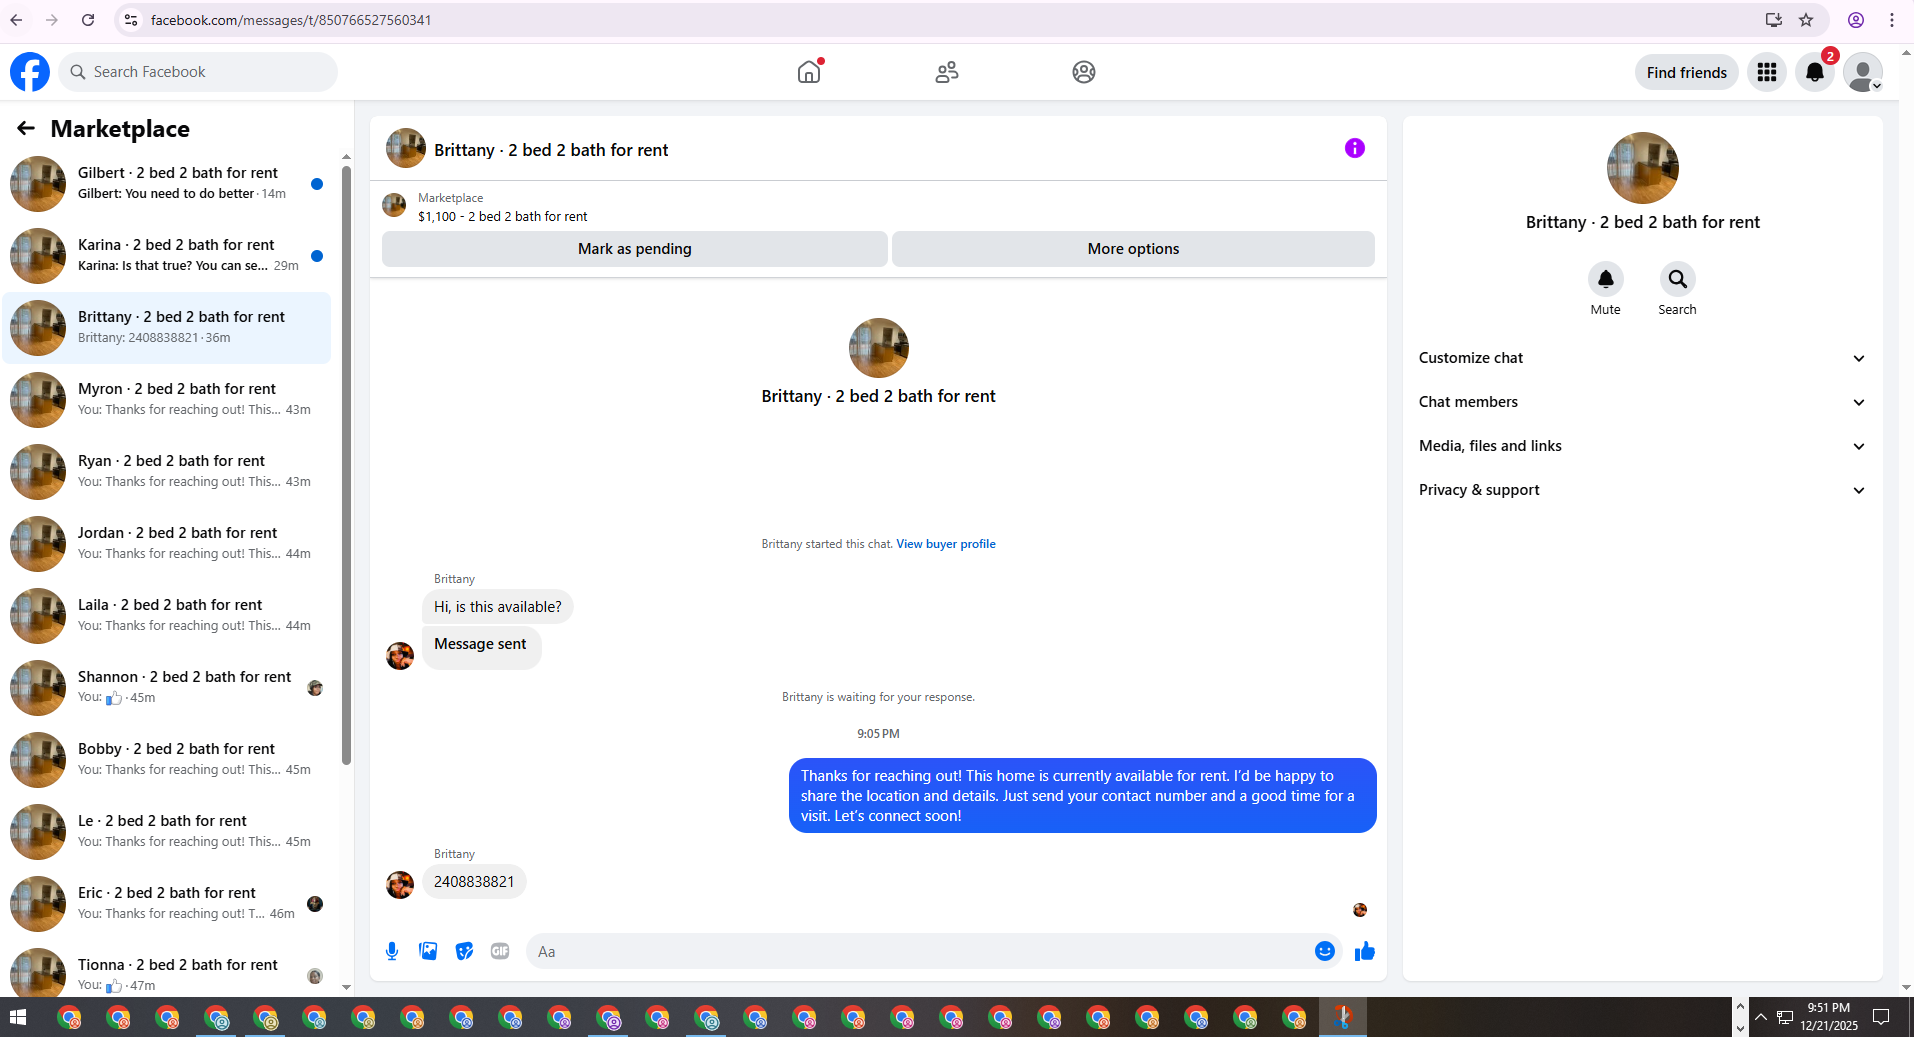Search within the conversation

point(1678,279)
